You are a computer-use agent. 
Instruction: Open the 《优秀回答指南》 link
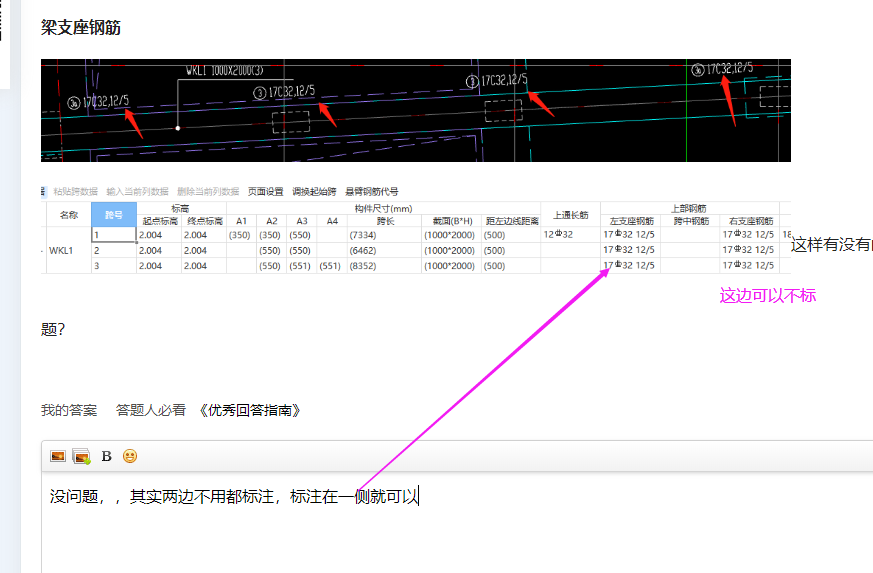(x=250, y=410)
